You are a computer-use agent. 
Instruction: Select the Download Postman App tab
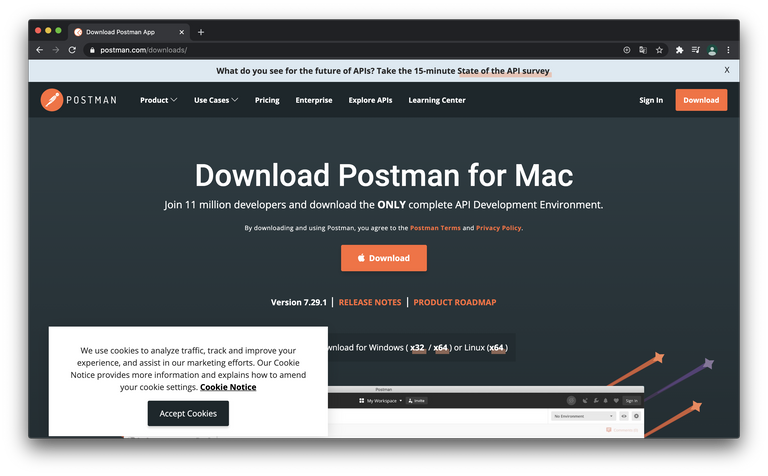(127, 32)
